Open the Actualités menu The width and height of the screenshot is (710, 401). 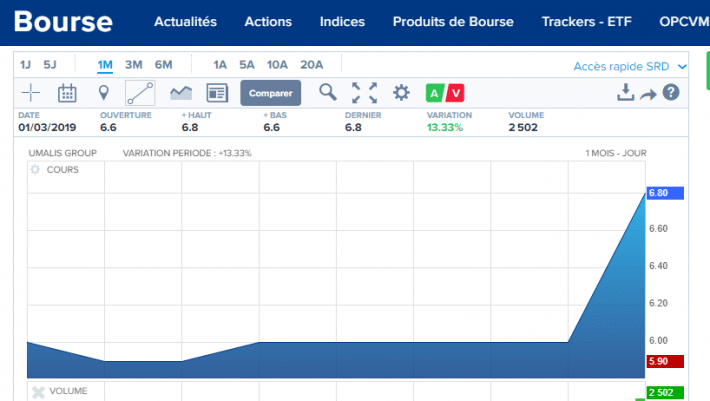pyautogui.click(x=185, y=22)
